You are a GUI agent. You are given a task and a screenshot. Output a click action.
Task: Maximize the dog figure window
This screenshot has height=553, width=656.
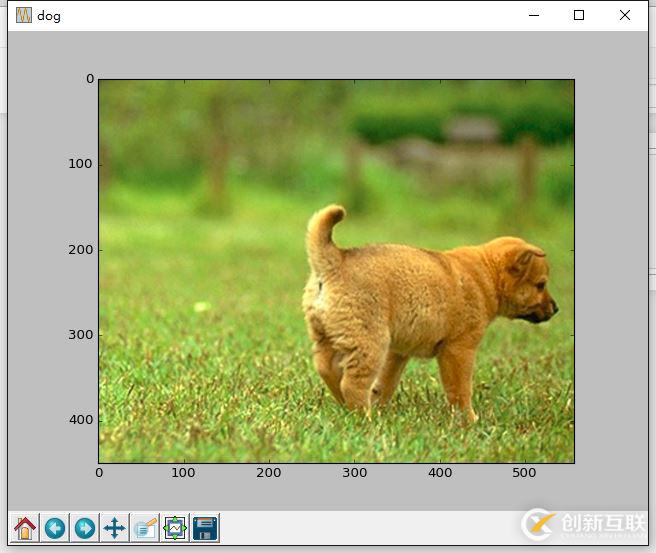click(x=579, y=15)
